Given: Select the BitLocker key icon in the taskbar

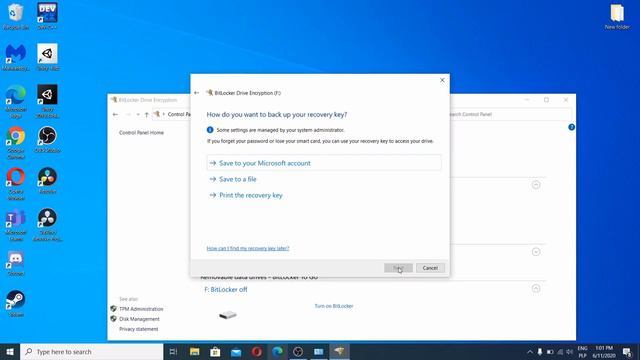Looking at the screenshot, I should (339, 351).
